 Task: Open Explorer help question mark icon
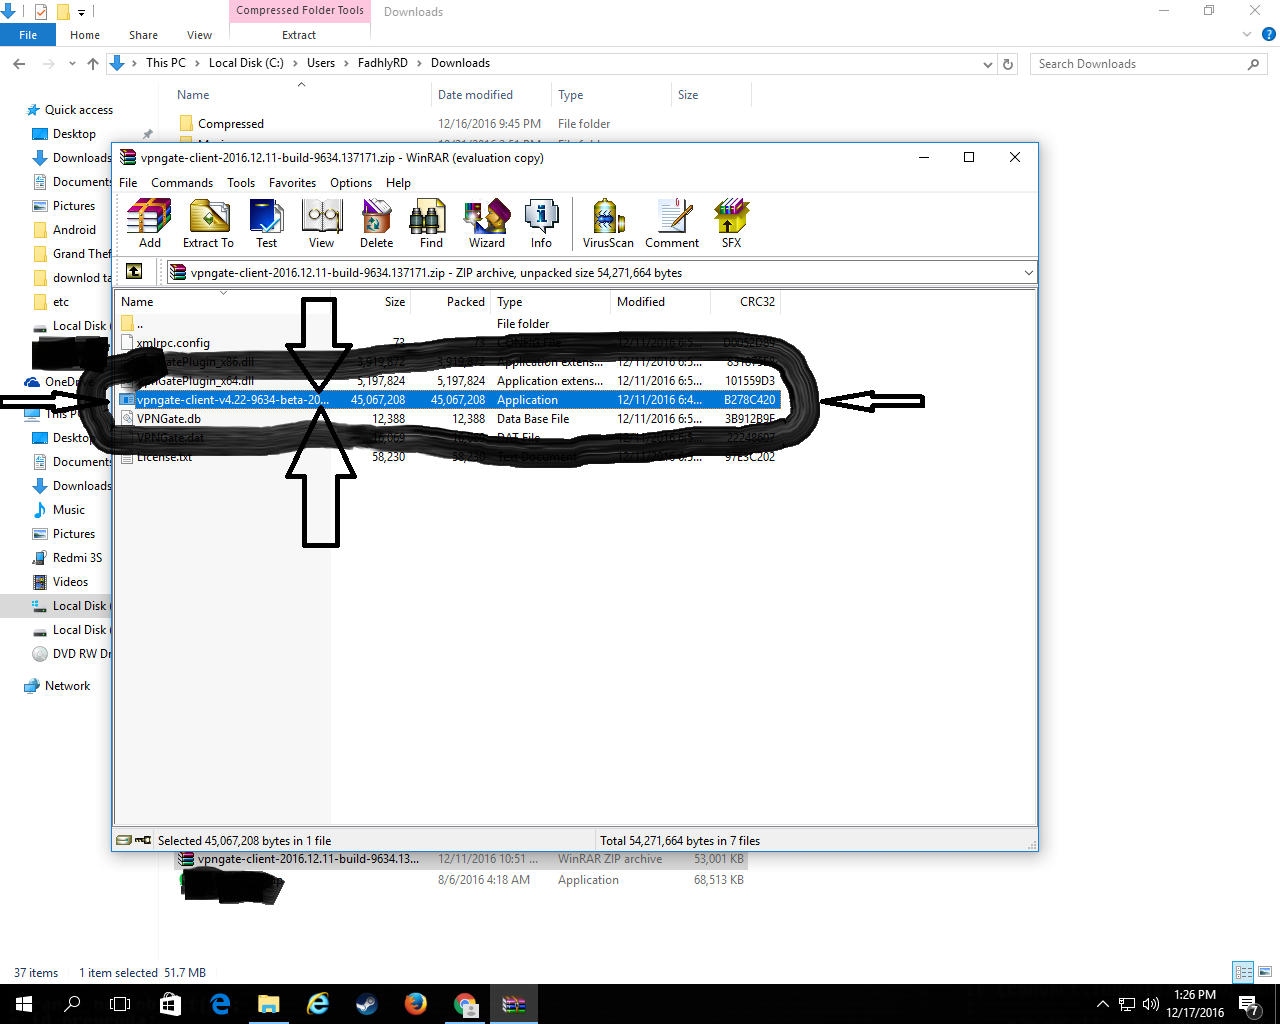[x=1268, y=35]
